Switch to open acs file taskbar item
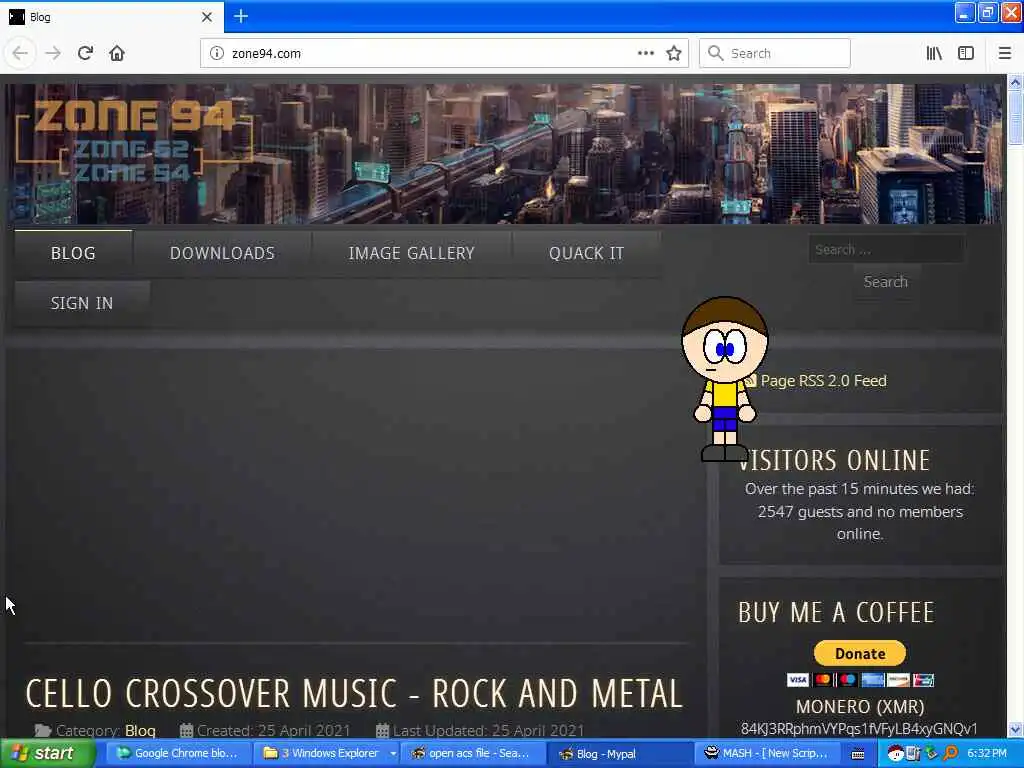Image resolution: width=1024 pixels, height=768 pixels. tap(473, 754)
